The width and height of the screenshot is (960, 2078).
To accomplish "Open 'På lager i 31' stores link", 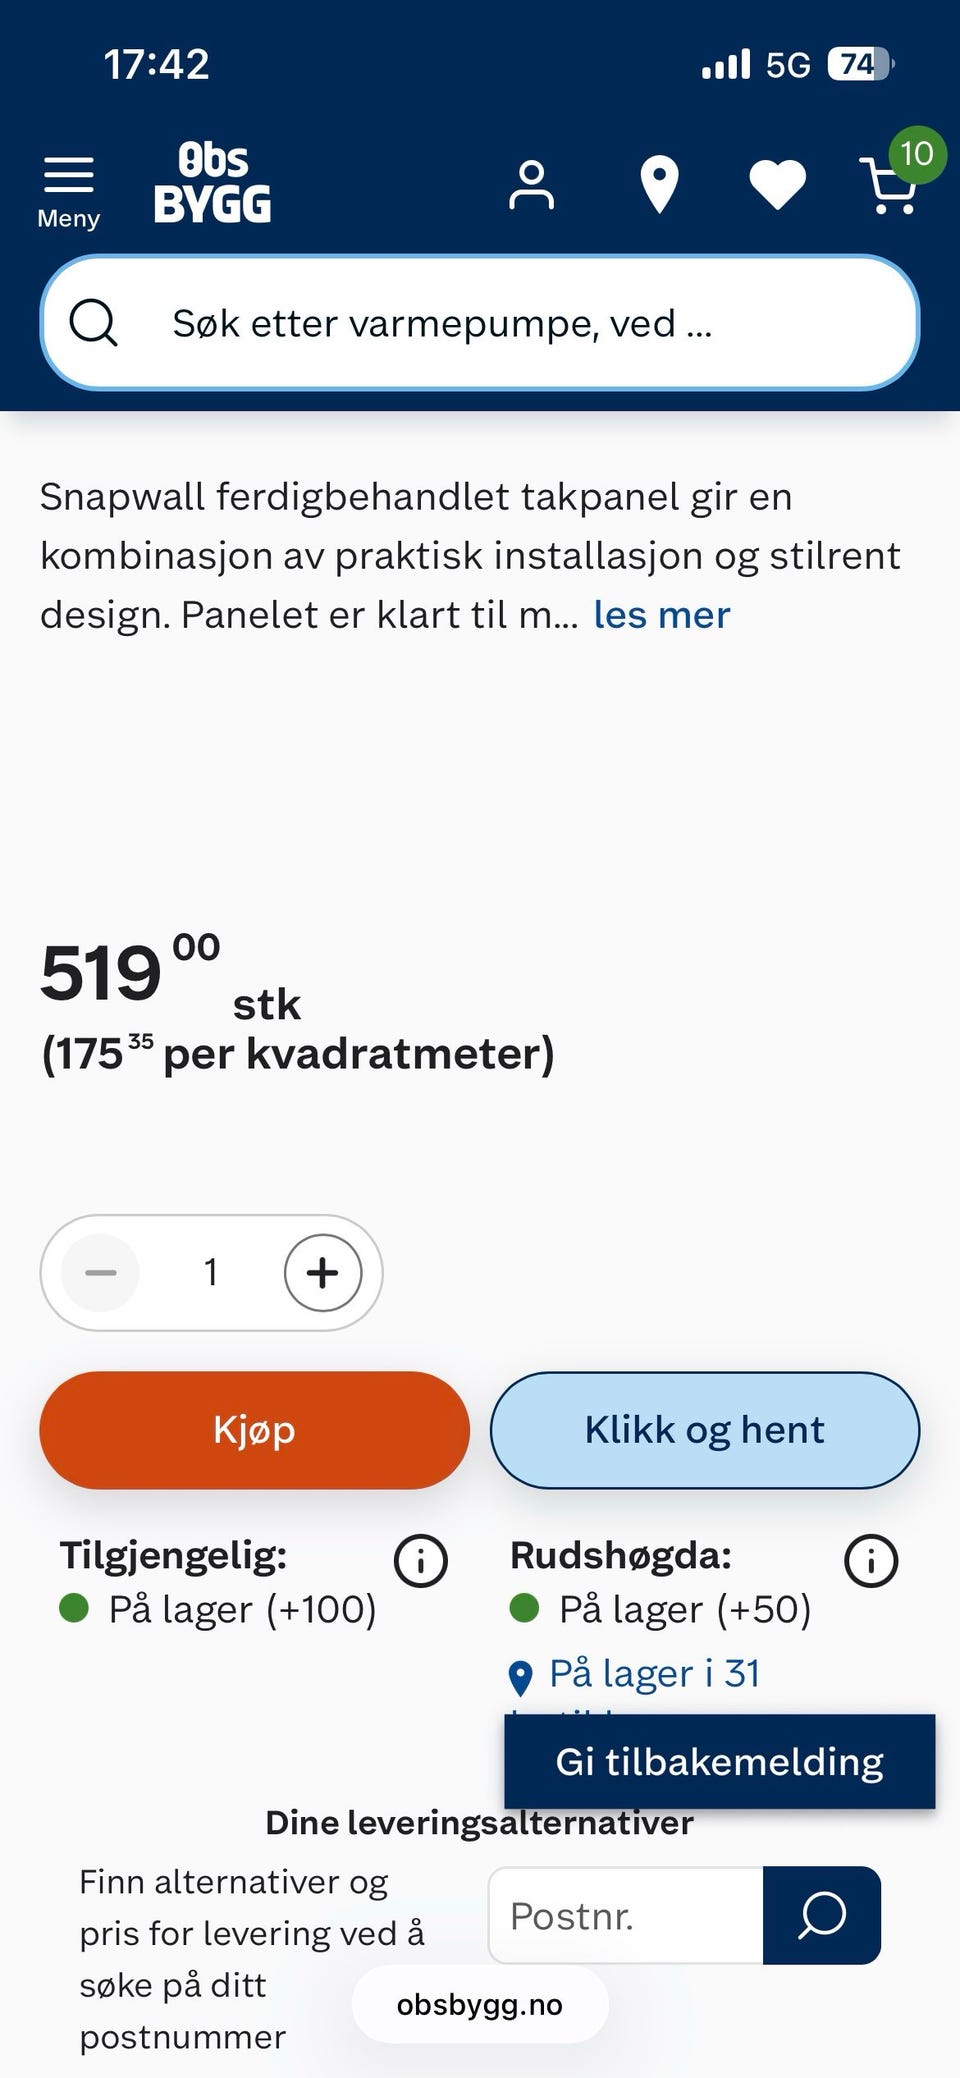I will 654,1674.
